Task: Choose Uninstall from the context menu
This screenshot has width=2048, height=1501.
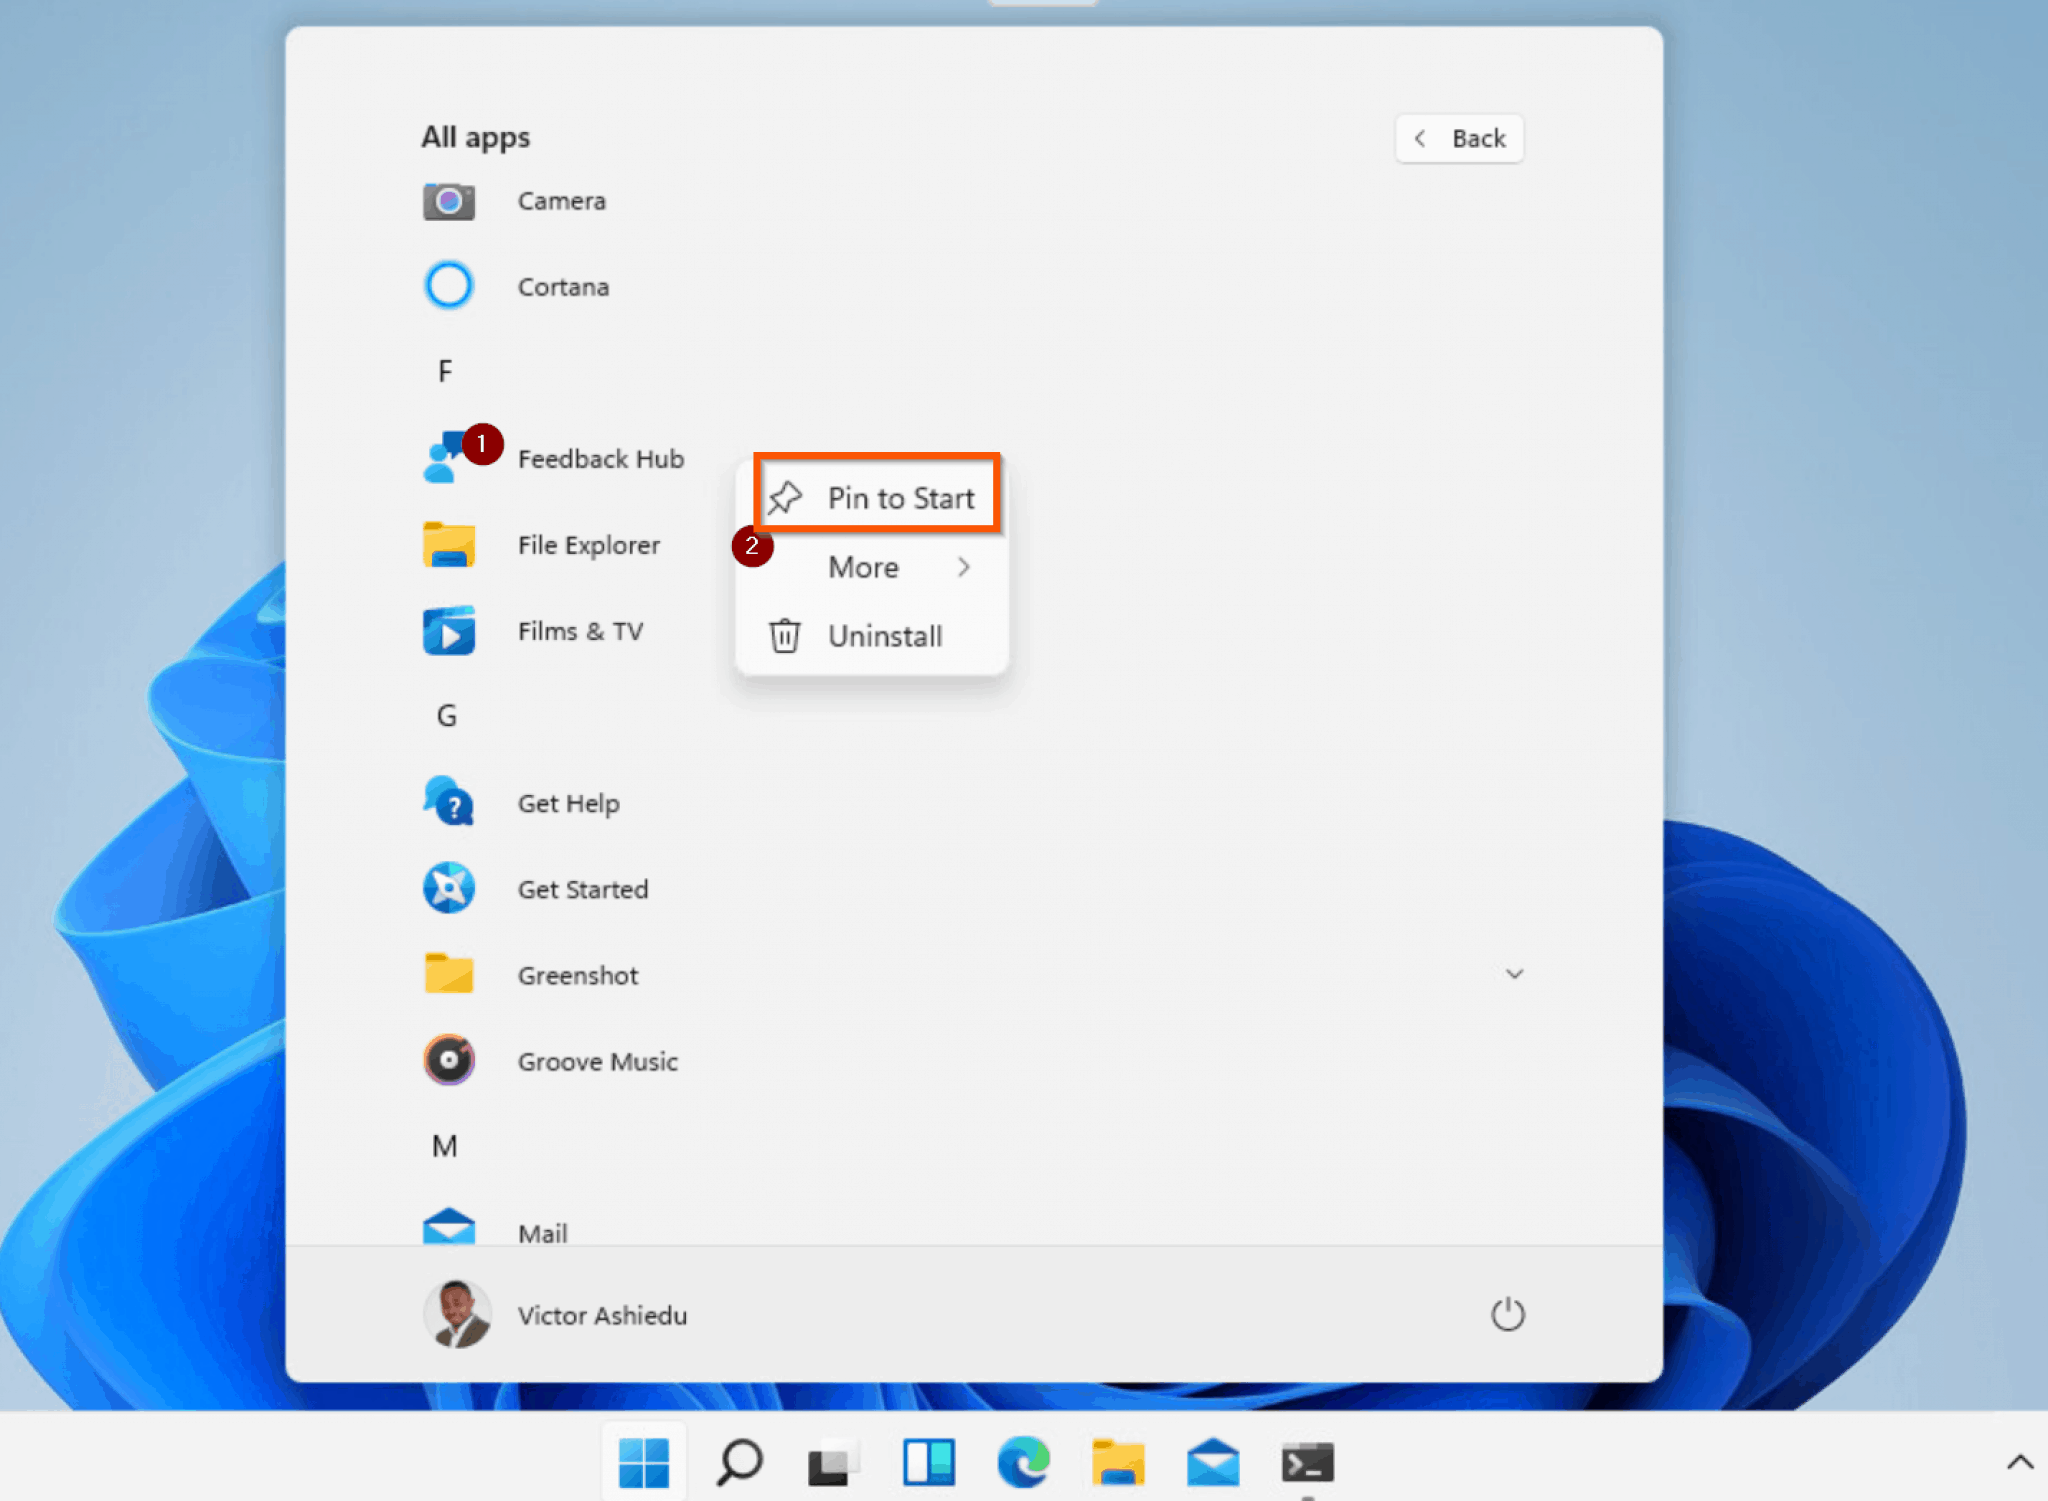Action: coord(884,636)
